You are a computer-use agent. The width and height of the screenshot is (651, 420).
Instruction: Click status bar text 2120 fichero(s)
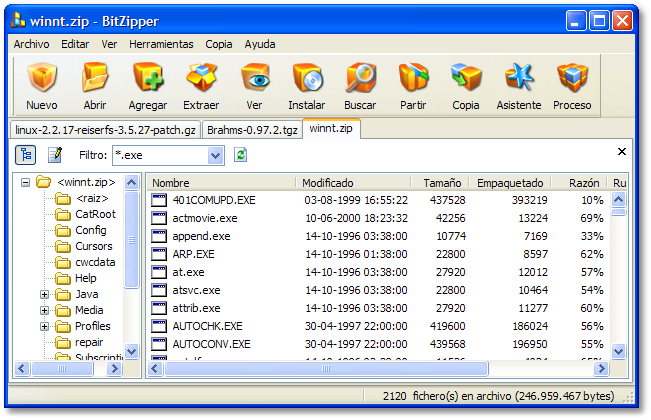click(x=420, y=396)
